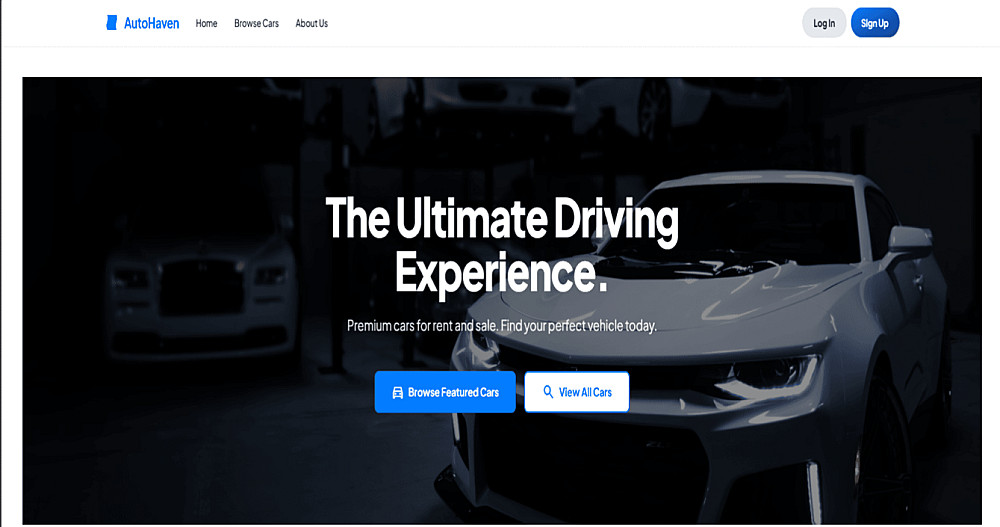Image resolution: width=1000 pixels, height=527 pixels.
Task: Click the car icon in Browse Featured Cars
Action: coord(397,392)
